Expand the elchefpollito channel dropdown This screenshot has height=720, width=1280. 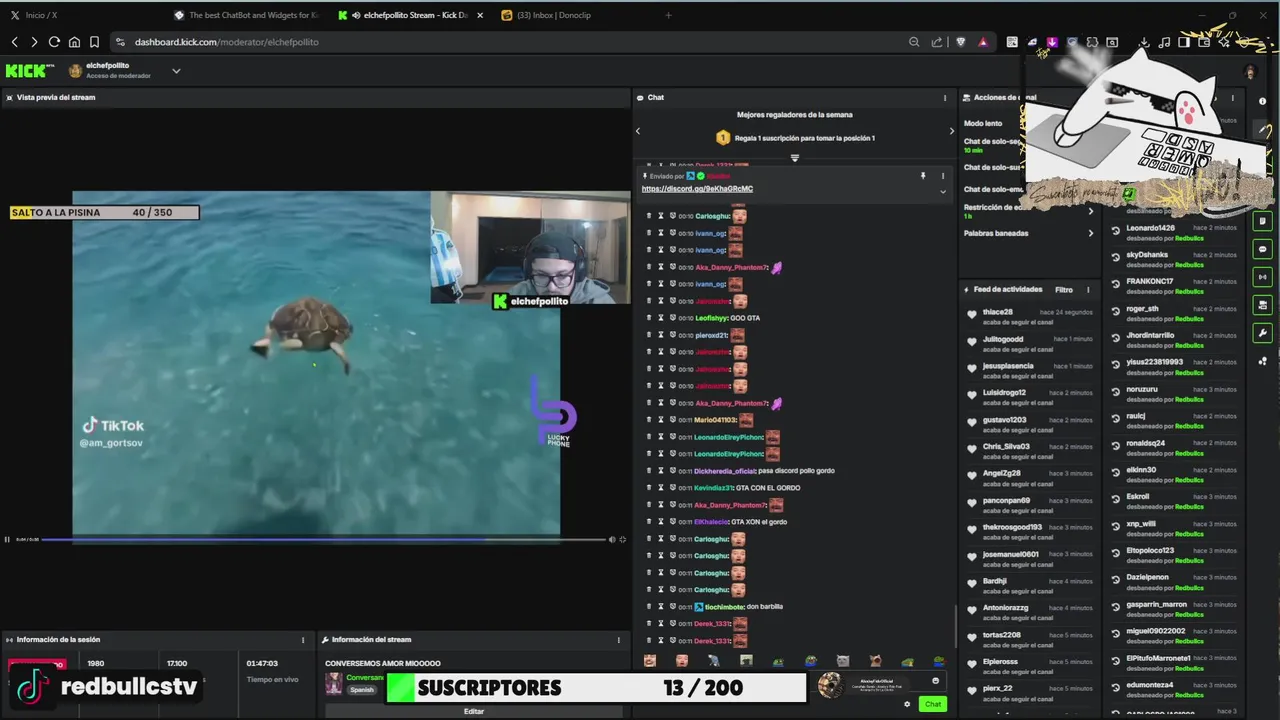click(176, 71)
